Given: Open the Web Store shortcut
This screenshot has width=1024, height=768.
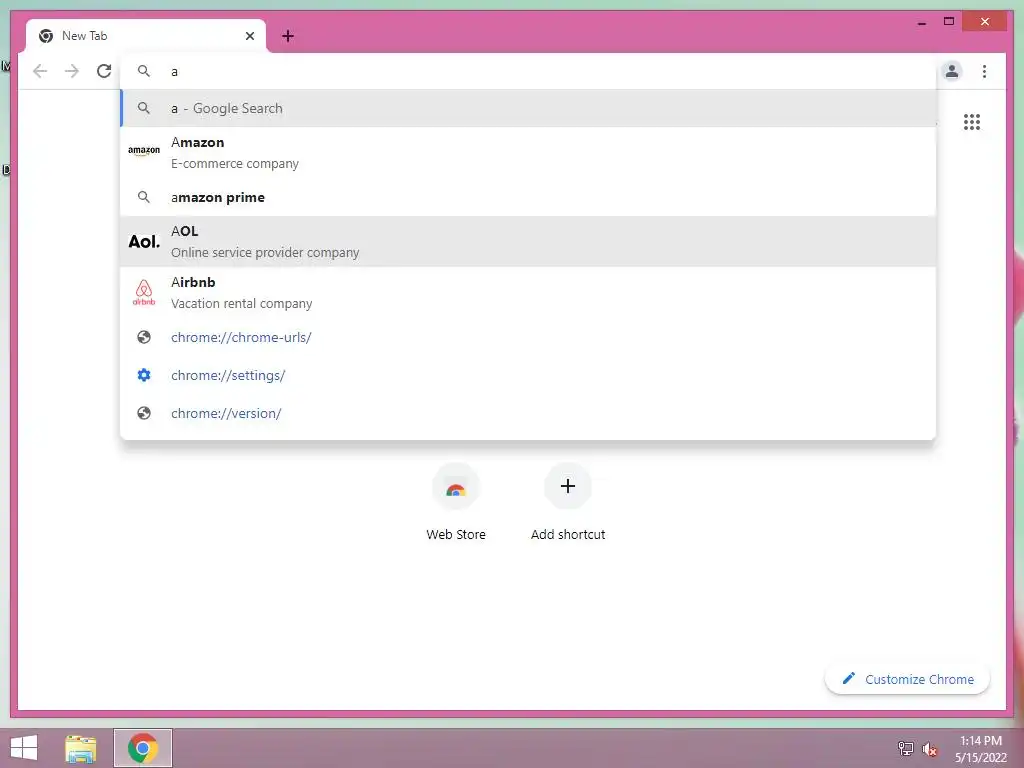Looking at the screenshot, I should click(x=456, y=502).
